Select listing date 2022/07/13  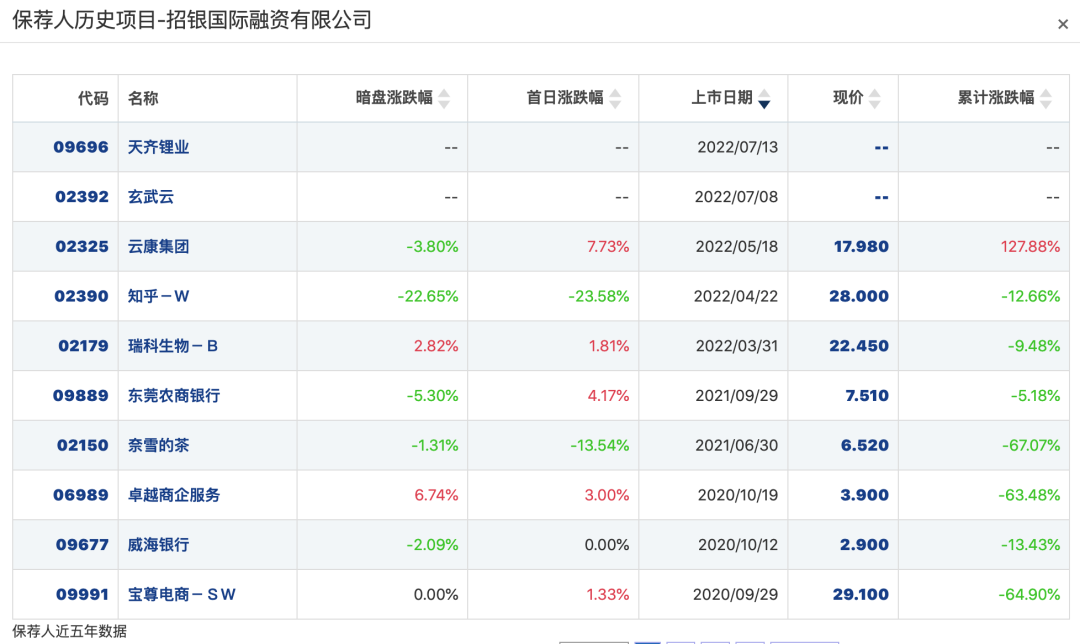(x=738, y=147)
